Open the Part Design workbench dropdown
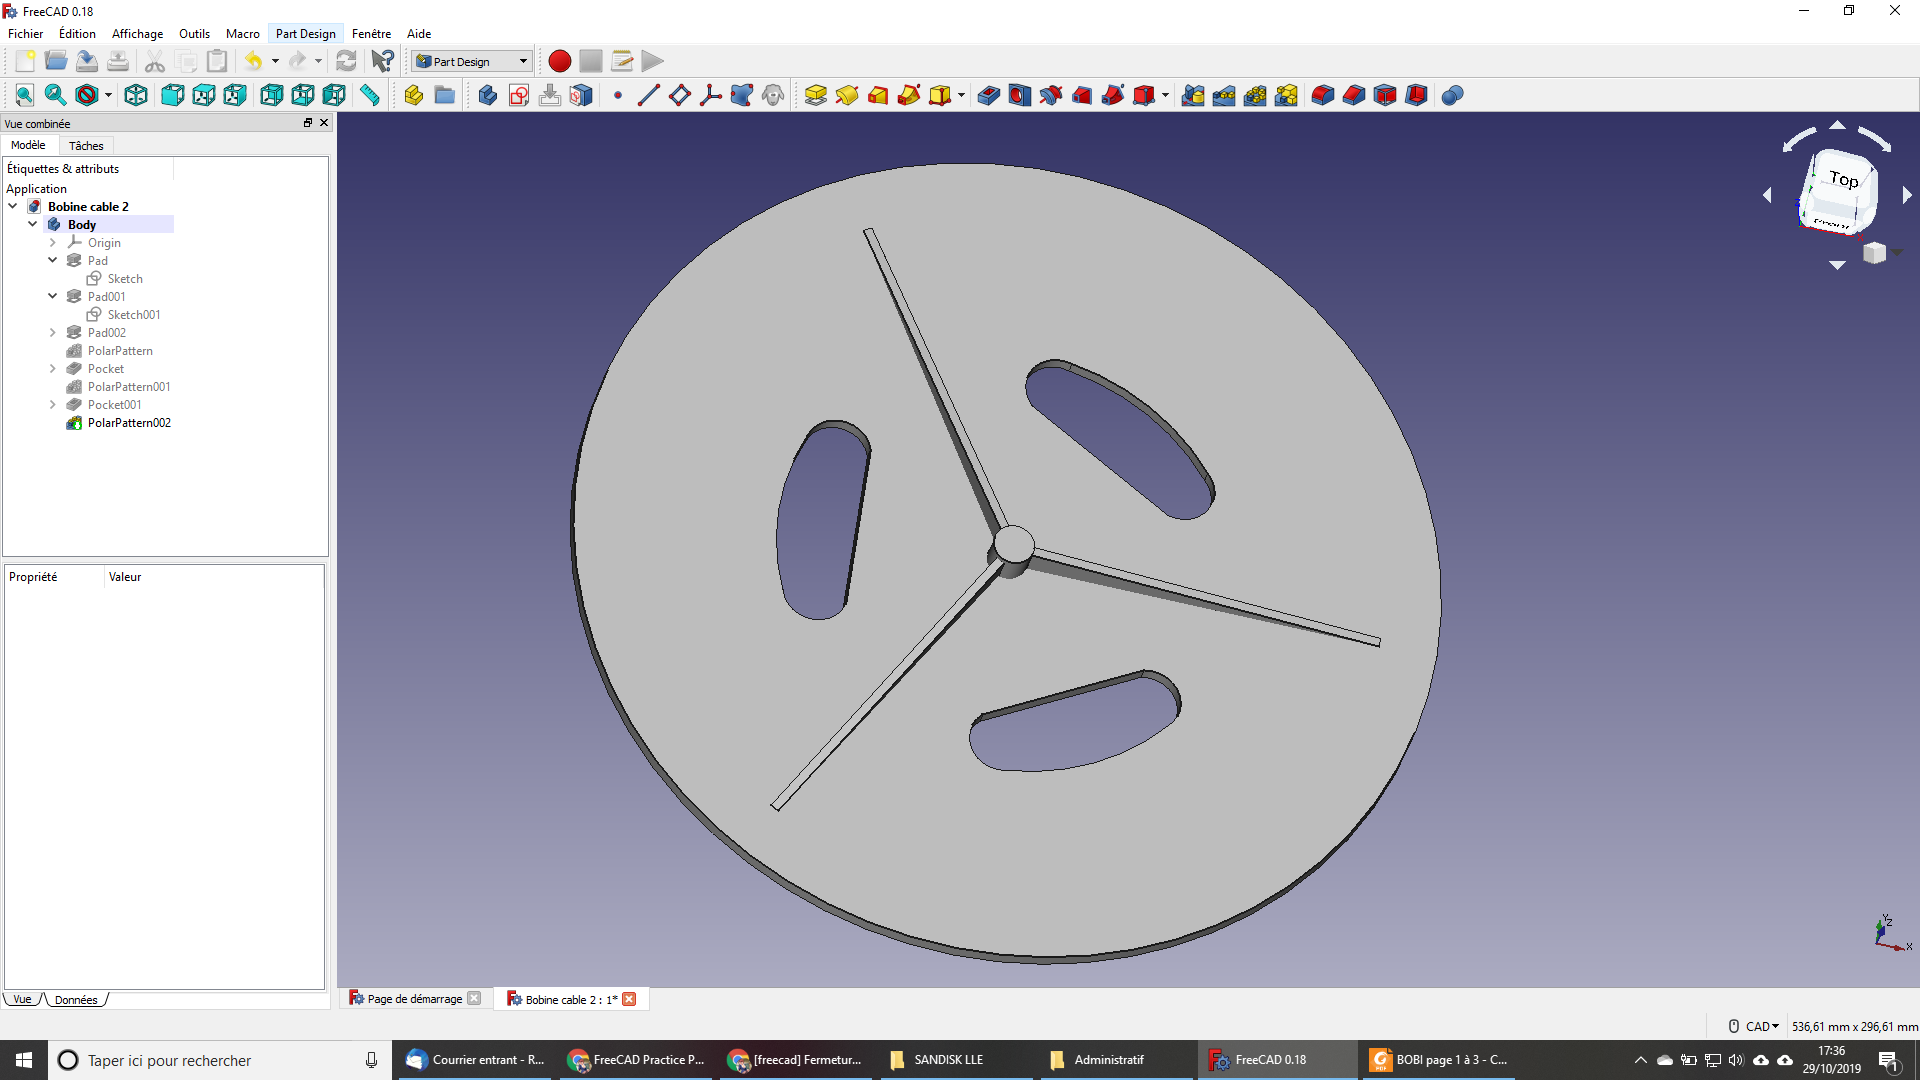Image resolution: width=1920 pixels, height=1080 pixels. pyautogui.click(x=471, y=61)
